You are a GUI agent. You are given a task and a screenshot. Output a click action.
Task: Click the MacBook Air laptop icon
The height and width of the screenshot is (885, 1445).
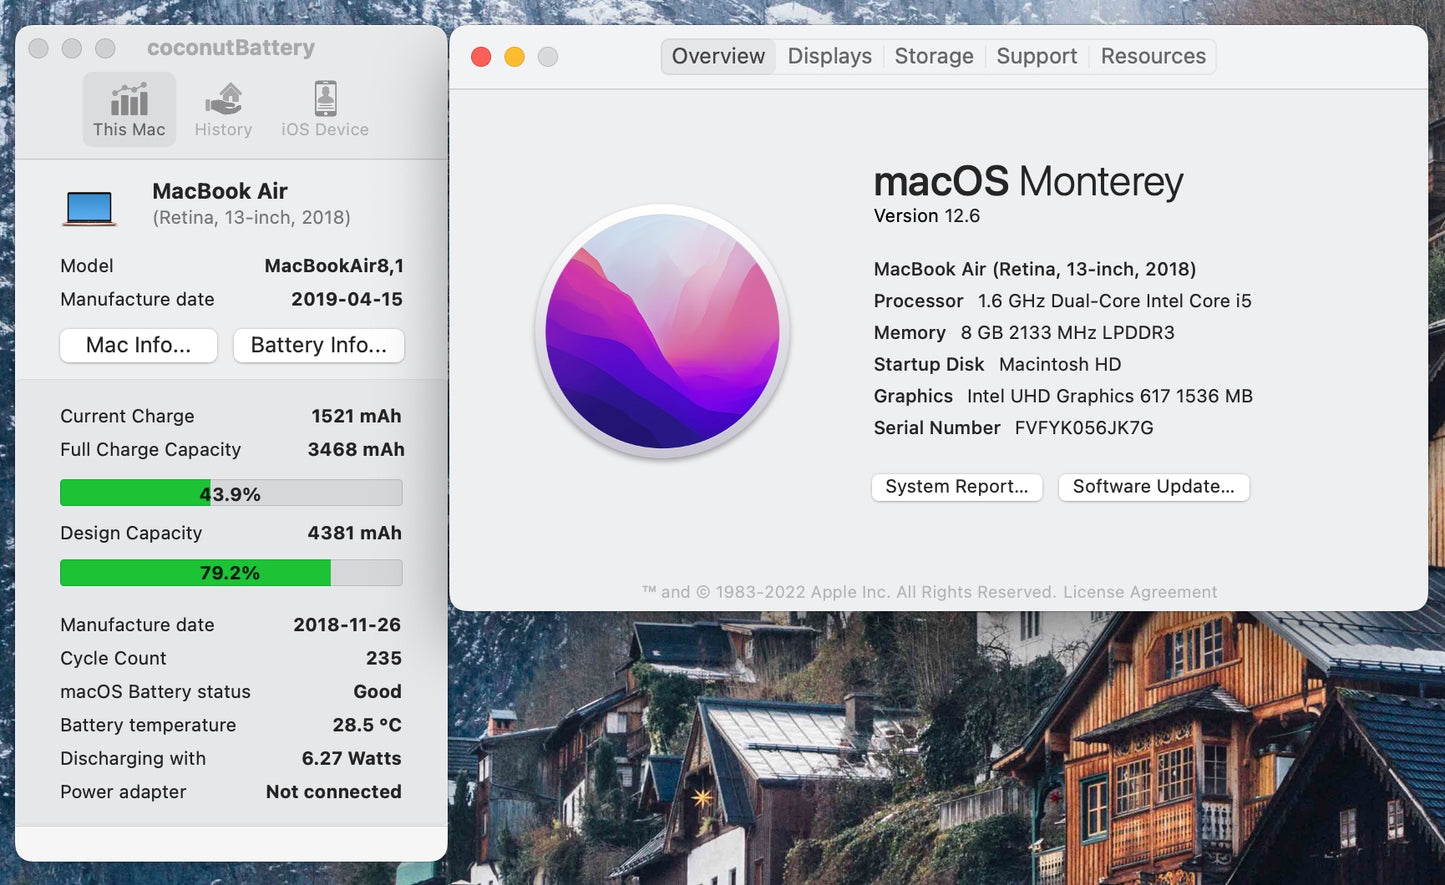[x=90, y=207]
